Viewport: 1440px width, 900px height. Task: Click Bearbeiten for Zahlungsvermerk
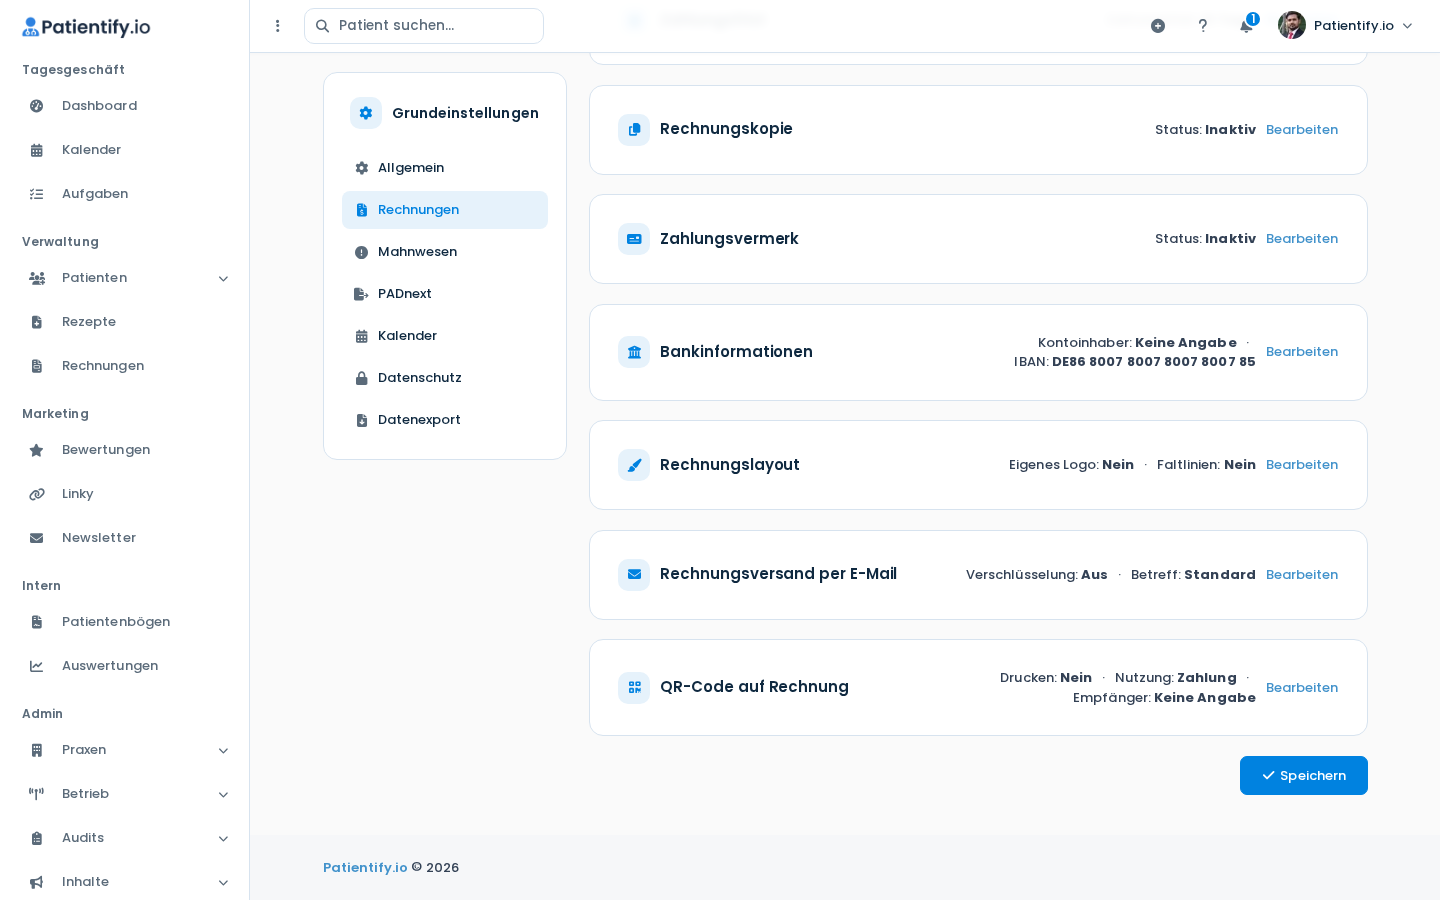tap(1302, 239)
